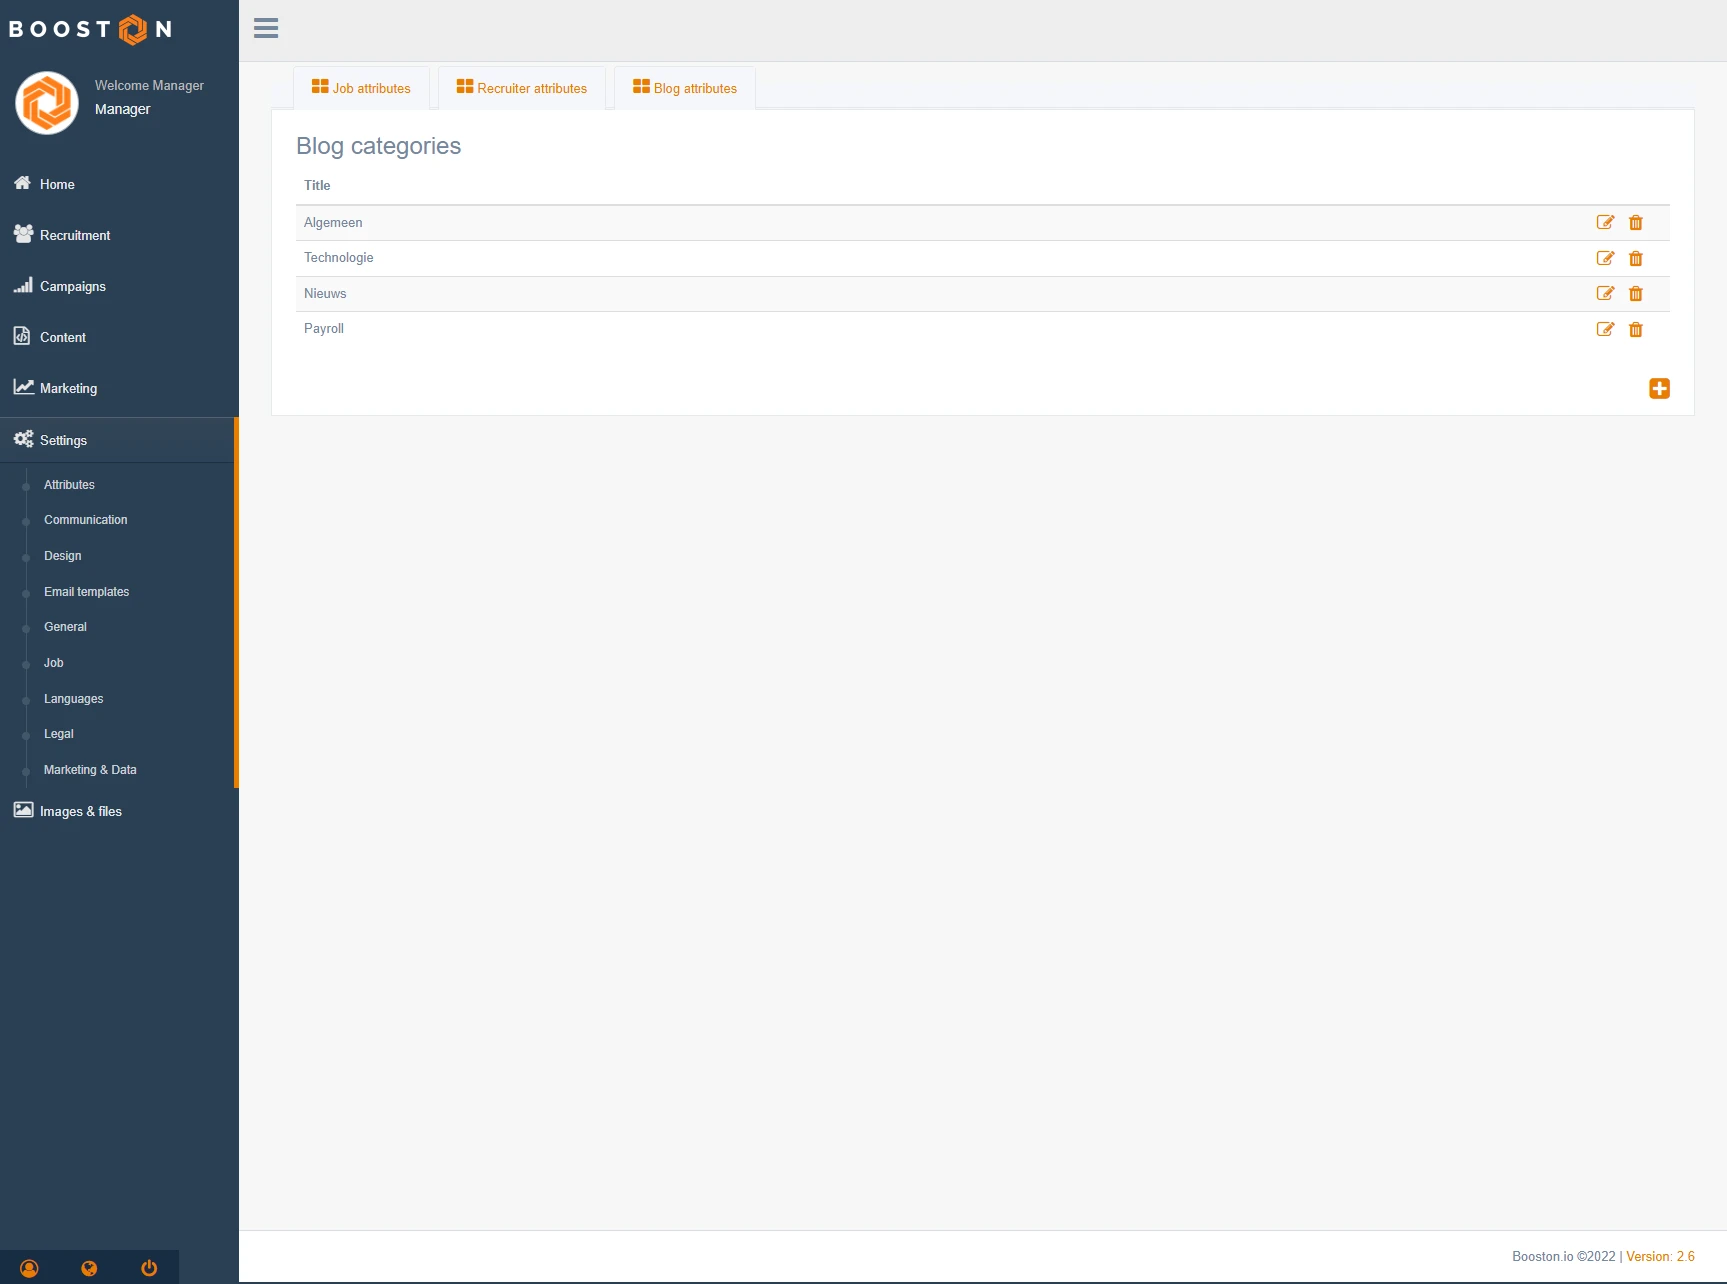Open Images & files section

click(x=81, y=811)
